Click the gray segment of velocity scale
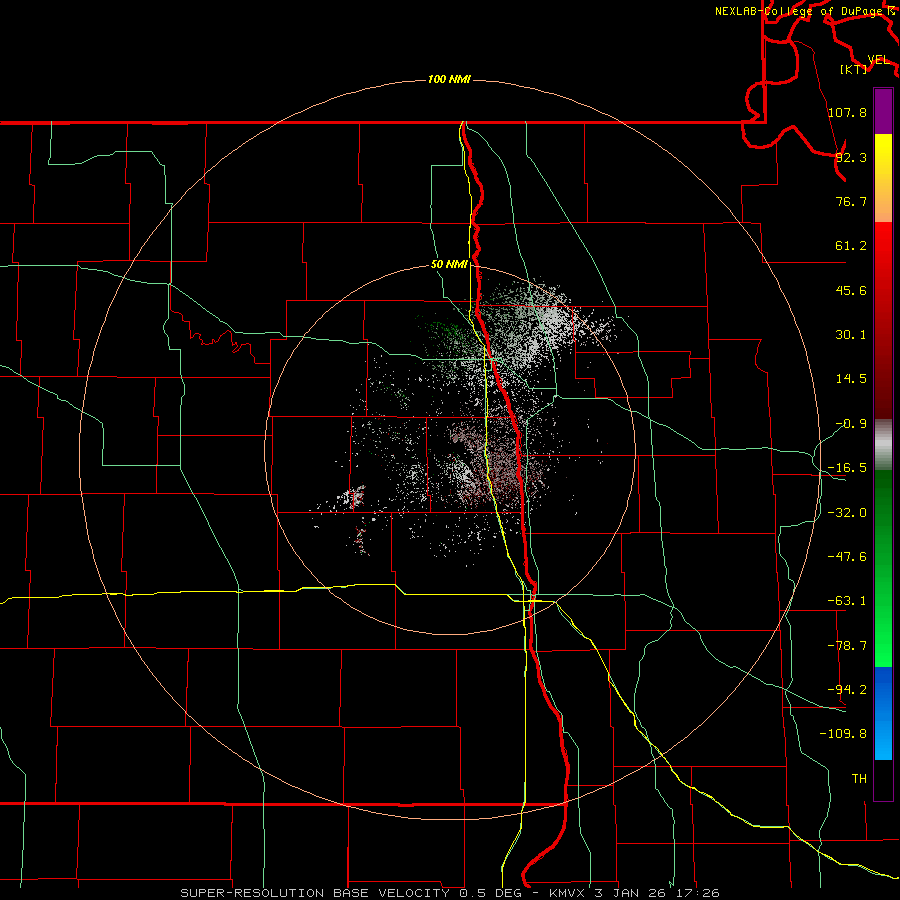 (x=883, y=445)
